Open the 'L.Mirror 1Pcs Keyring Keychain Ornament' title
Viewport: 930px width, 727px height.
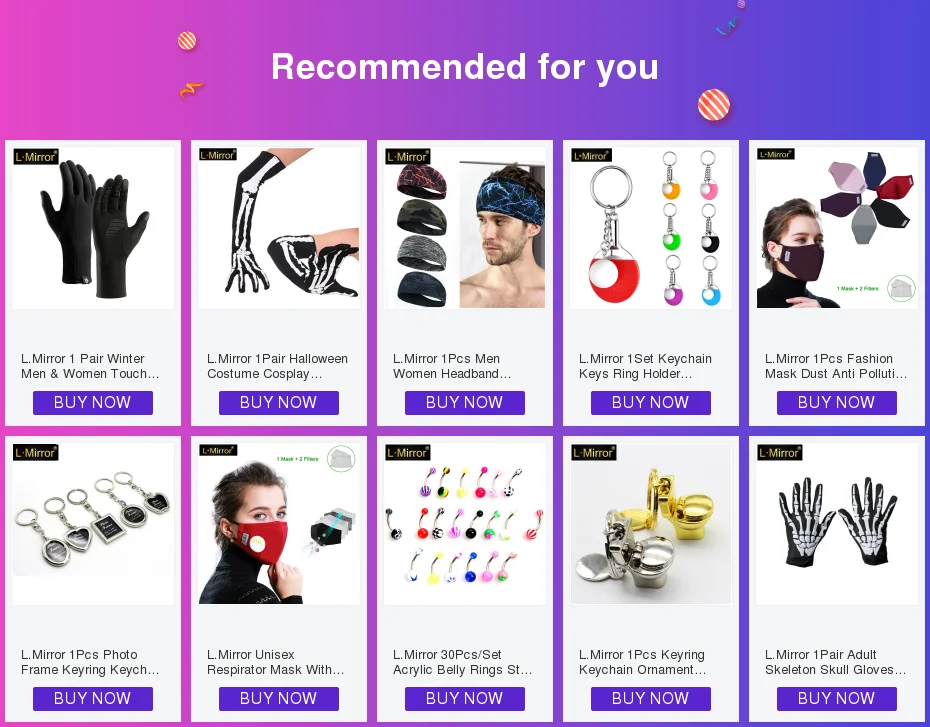coord(643,662)
